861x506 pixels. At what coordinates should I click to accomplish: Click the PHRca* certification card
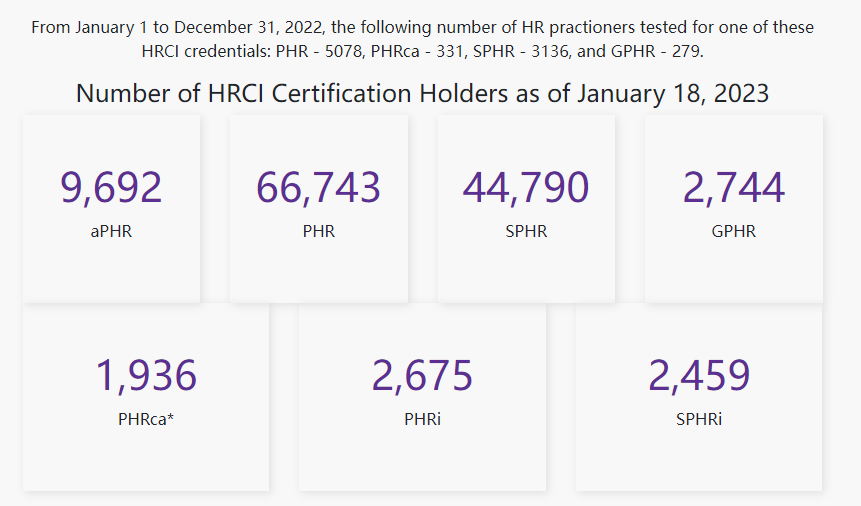(146, 397)
